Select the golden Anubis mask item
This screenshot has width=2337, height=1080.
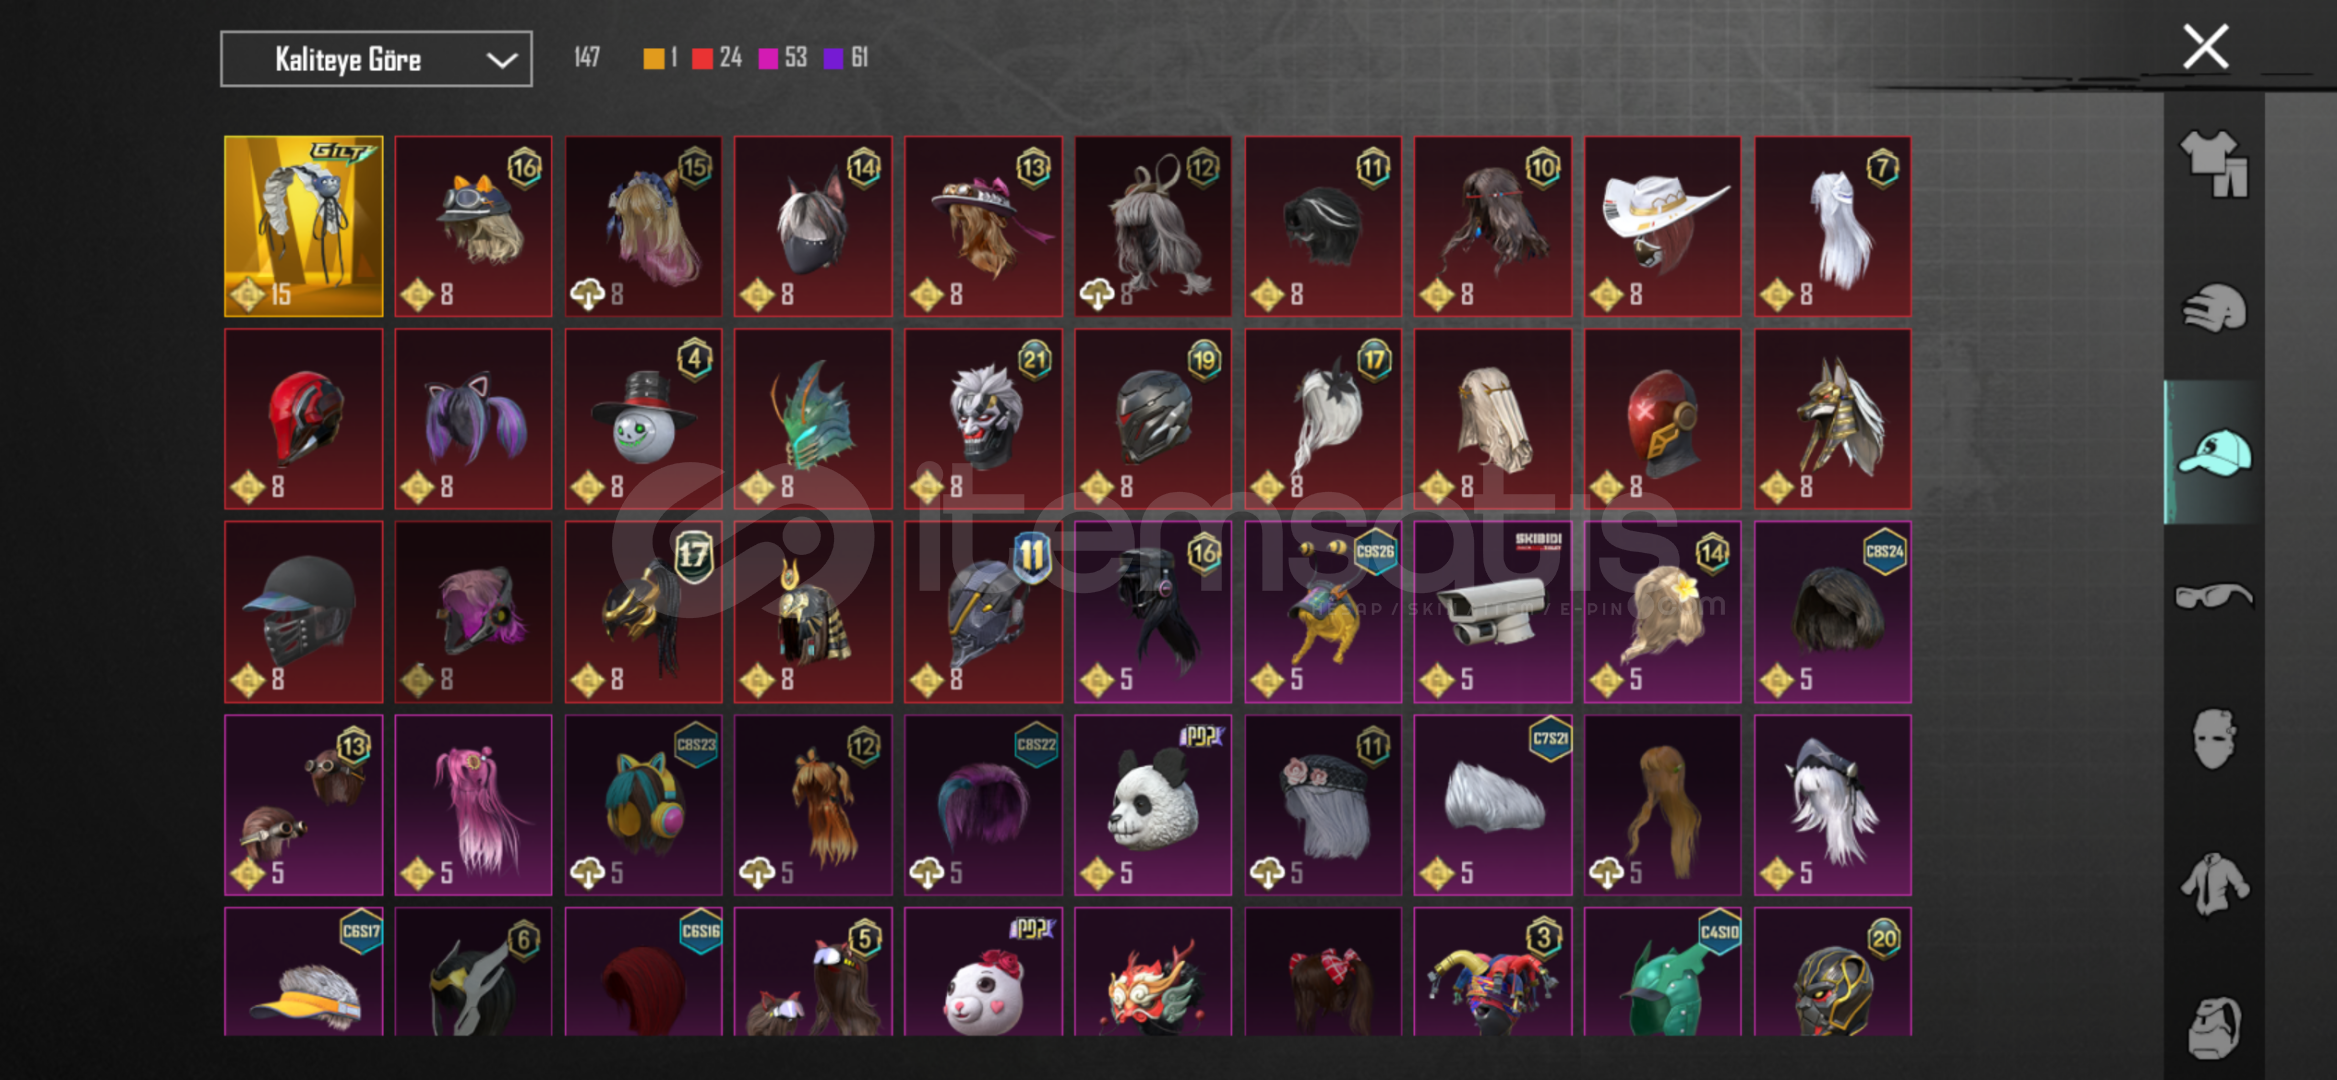[x=1832, y=419]
